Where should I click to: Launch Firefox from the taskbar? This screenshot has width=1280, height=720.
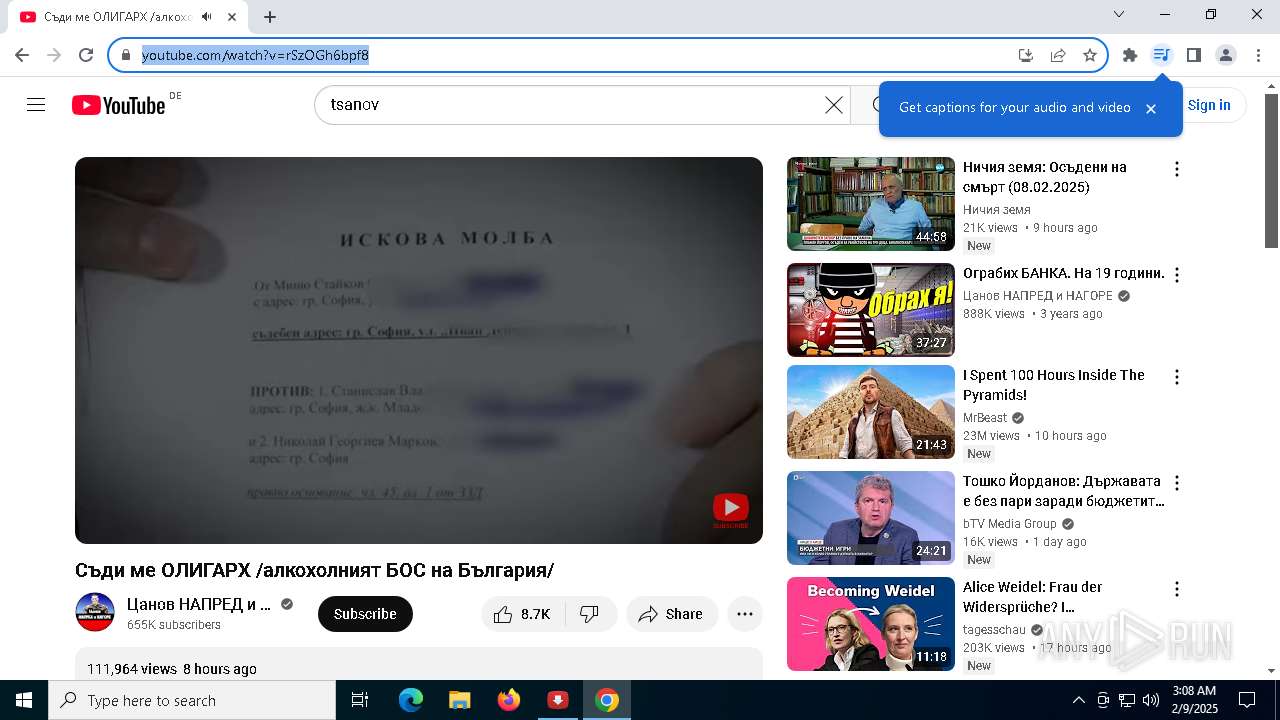(x=508, y=700)
